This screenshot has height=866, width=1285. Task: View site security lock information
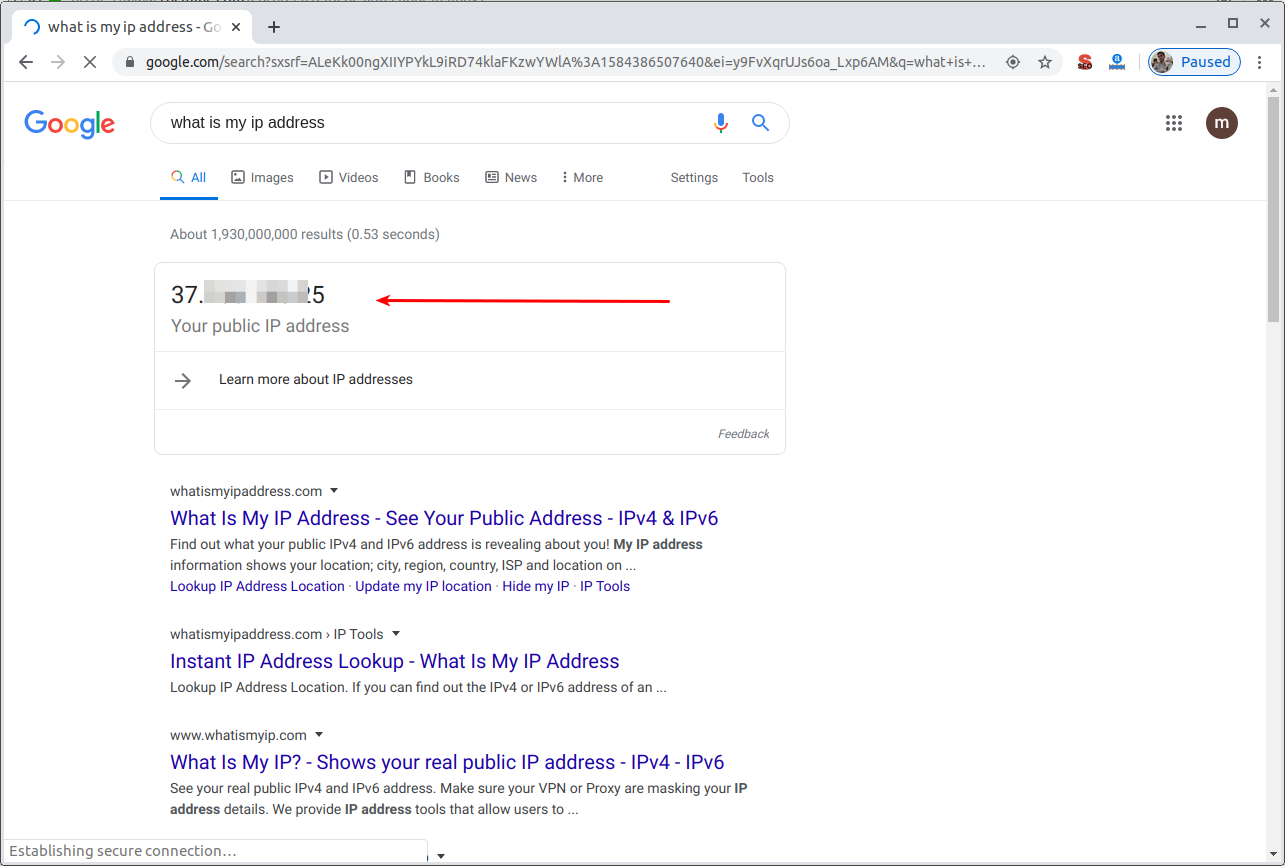click(x=129, y=62)
